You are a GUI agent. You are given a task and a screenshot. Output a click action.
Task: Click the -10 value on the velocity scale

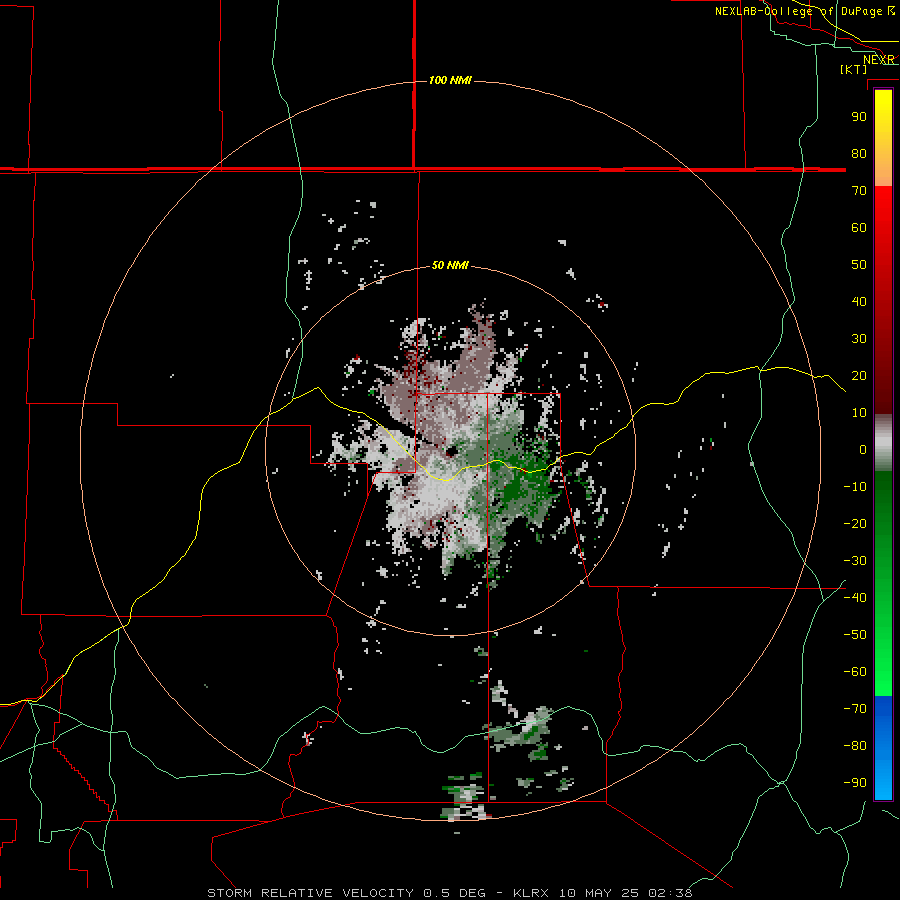tap(855, 487)
